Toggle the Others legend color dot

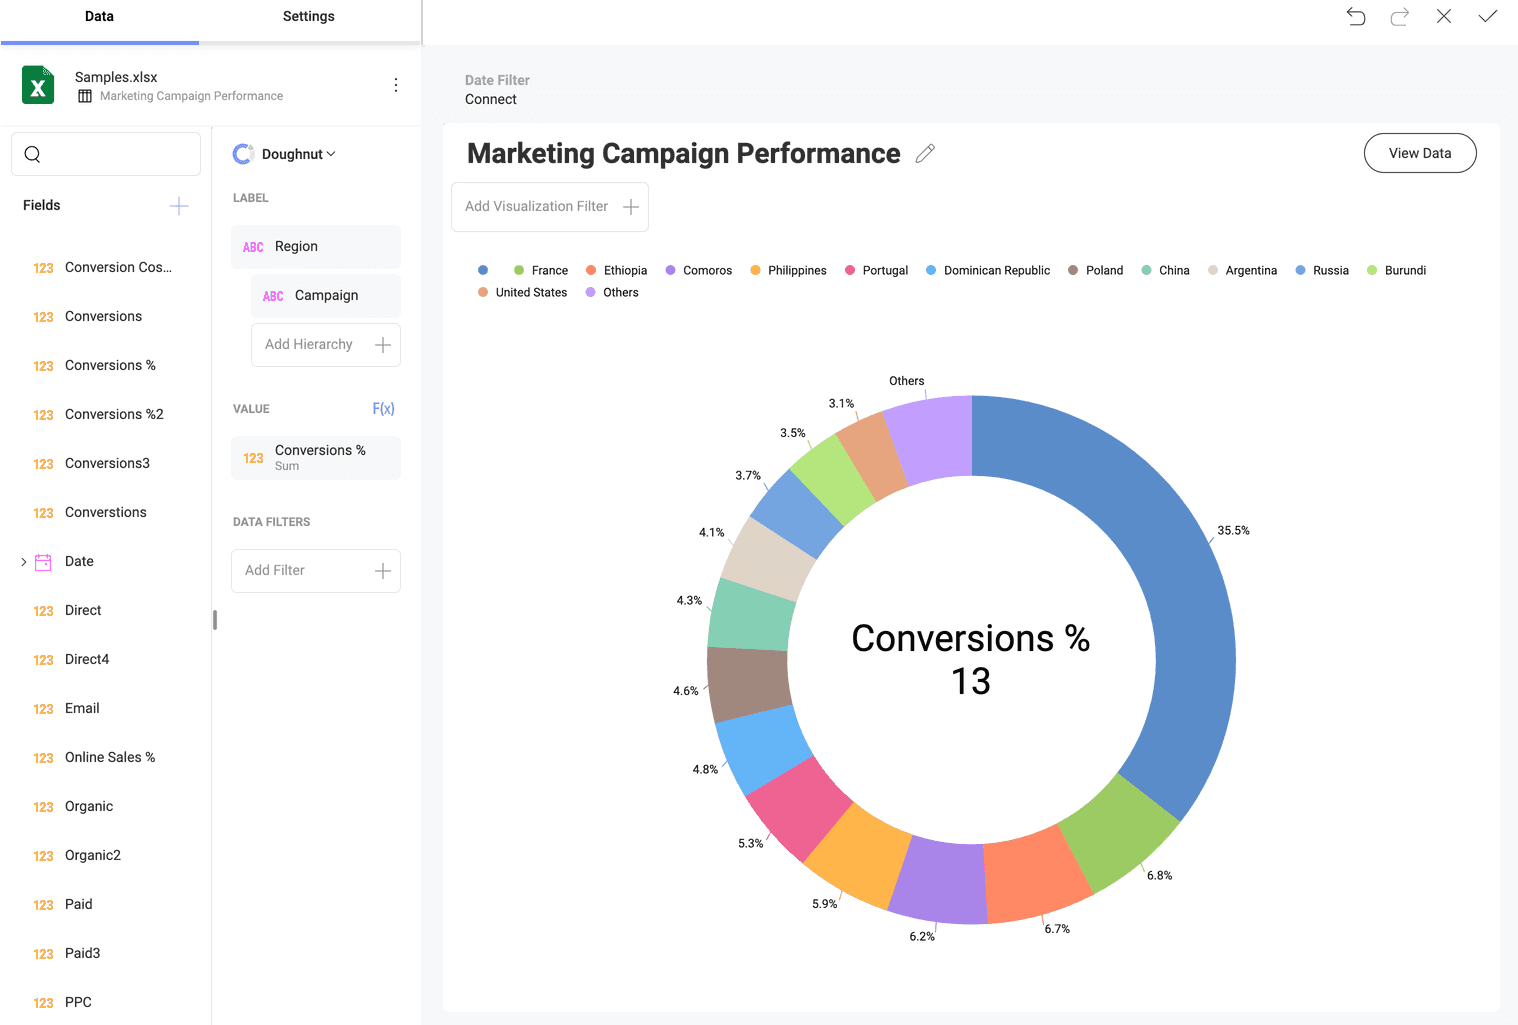pyautogui.click(x=591, y=292)
